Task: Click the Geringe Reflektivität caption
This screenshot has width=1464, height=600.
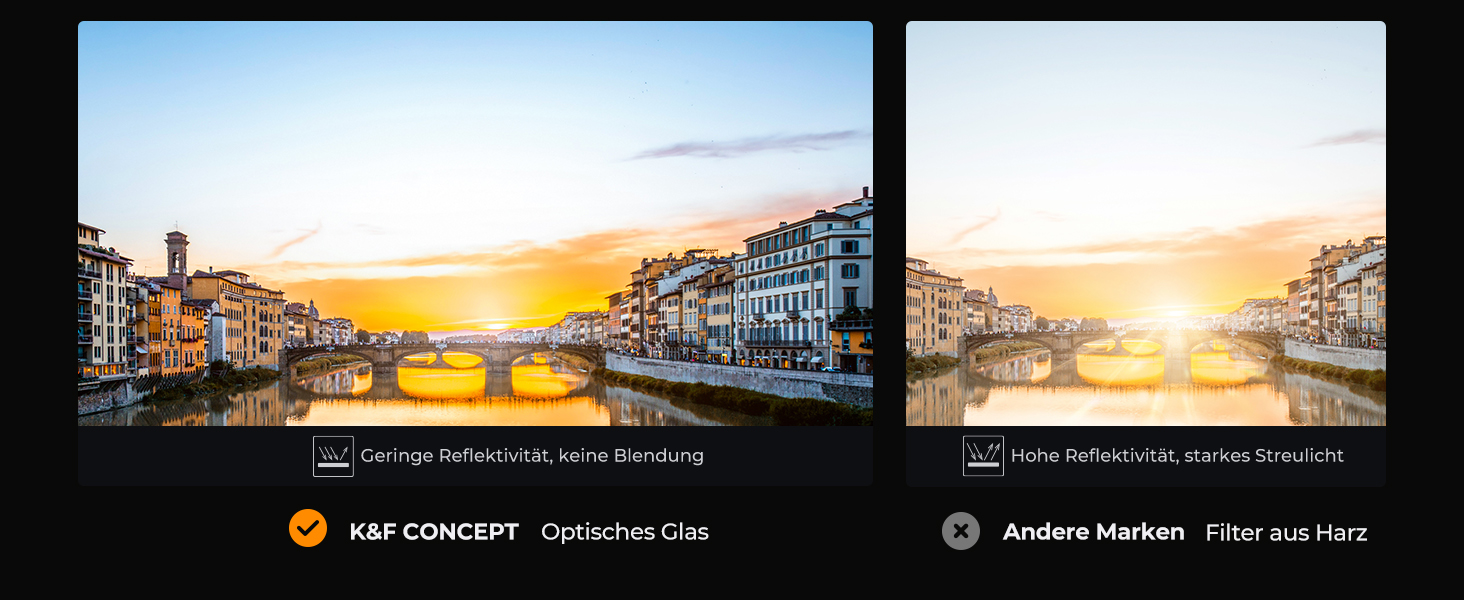Action: coord(532,456)
